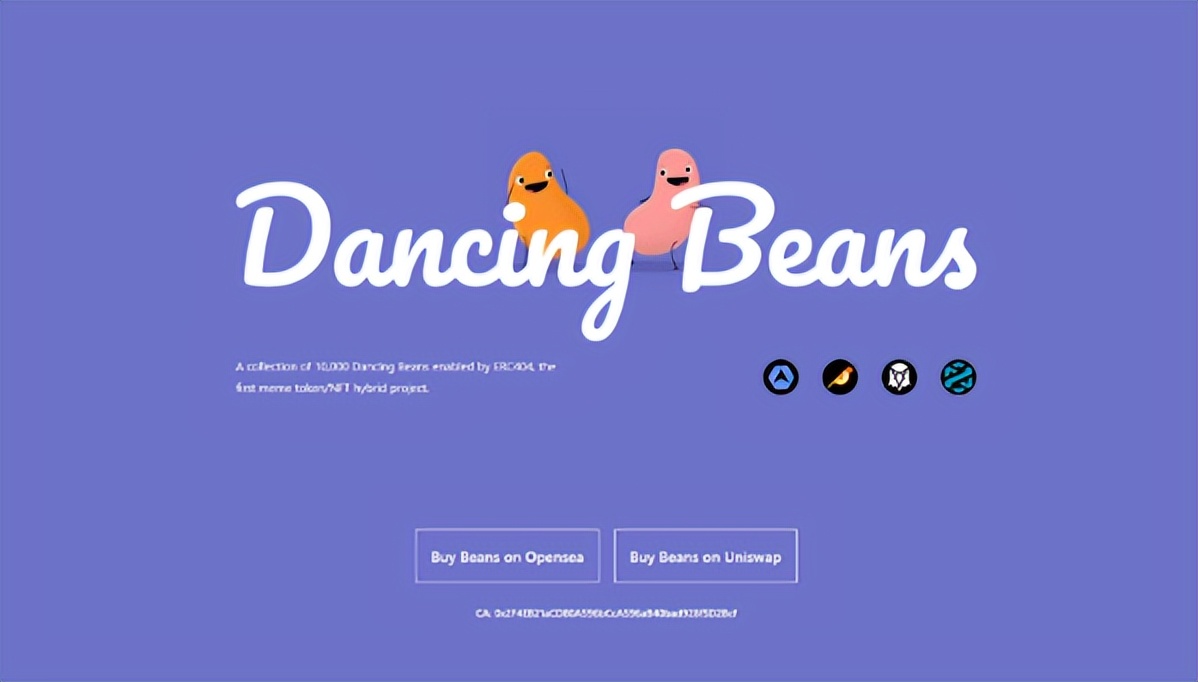1198x682 pixels.
Task: Click ERC404 in the description text
Action: (512, 366)
